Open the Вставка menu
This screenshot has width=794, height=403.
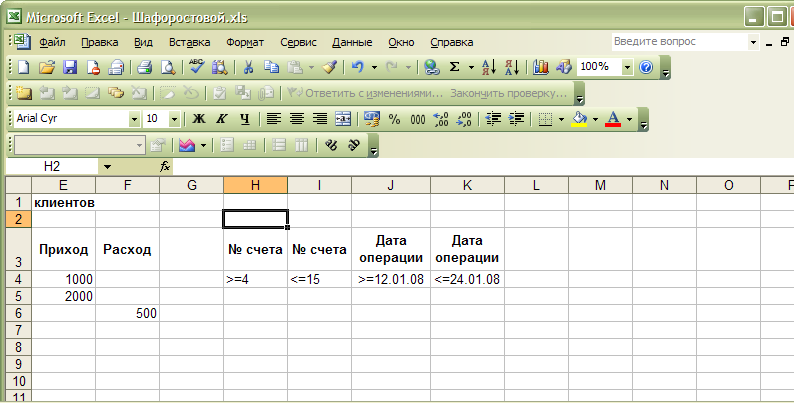[x=189, y=43]
